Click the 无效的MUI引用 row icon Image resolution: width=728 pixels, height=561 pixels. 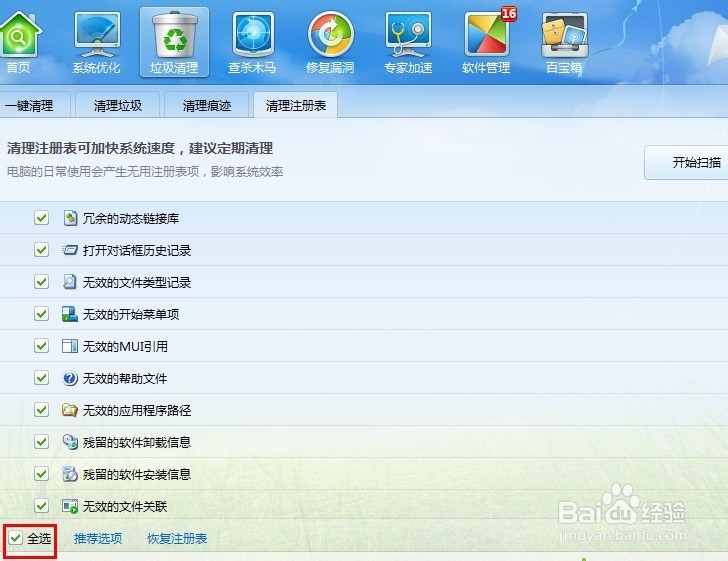coord(70,346)
